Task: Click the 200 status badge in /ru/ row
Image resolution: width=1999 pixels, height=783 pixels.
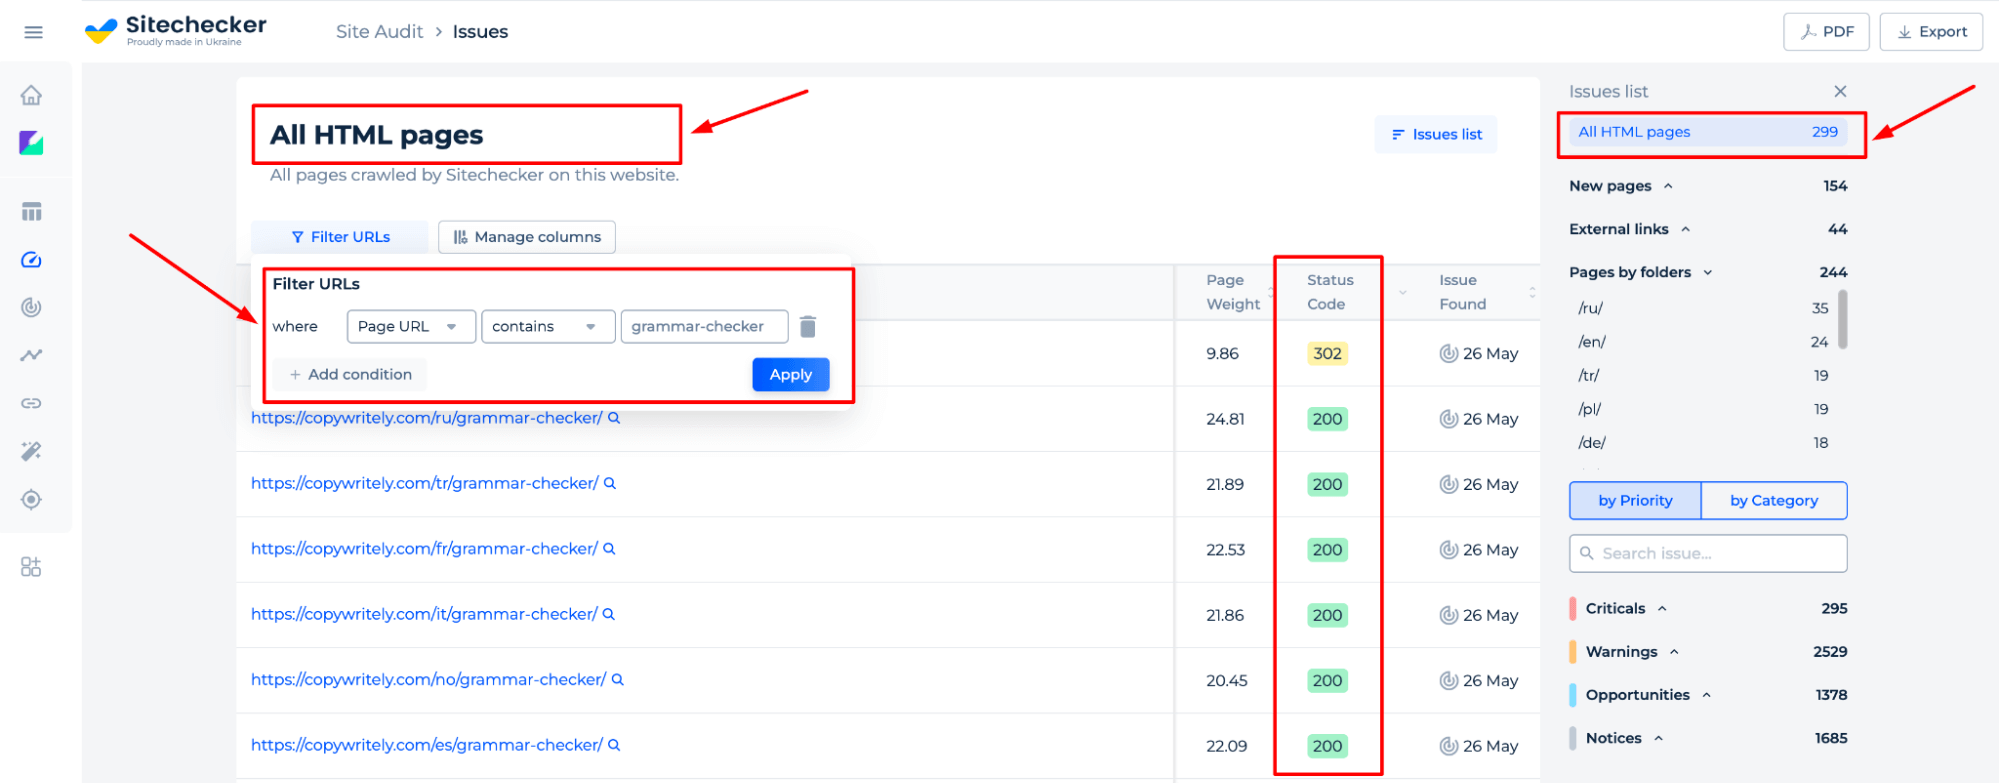Action: [1327, 419]
